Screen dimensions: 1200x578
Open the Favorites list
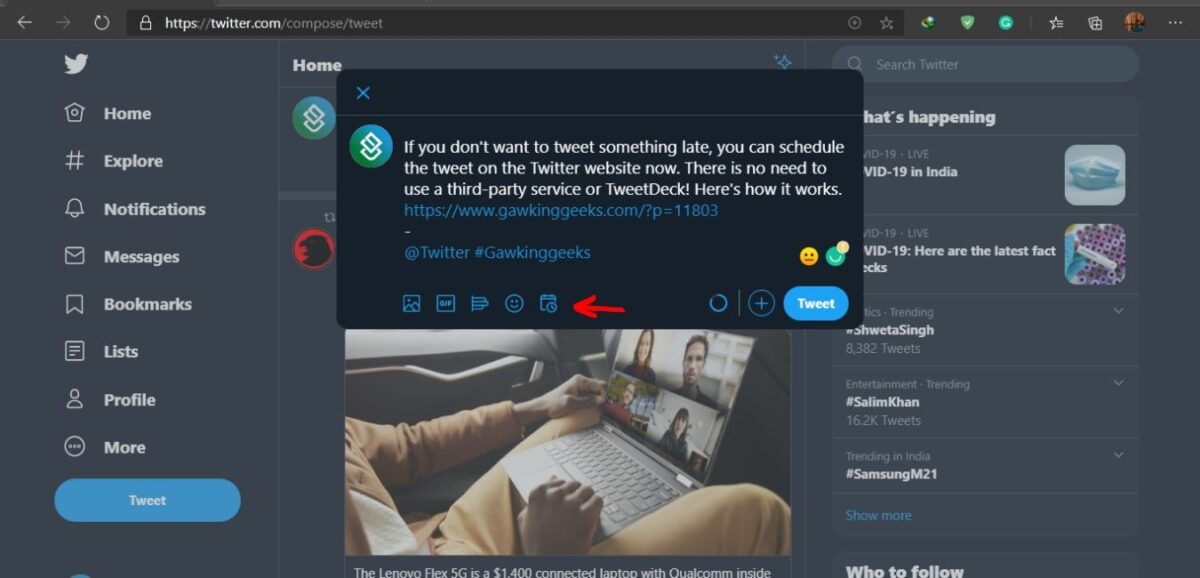(x=1057, y=22)
